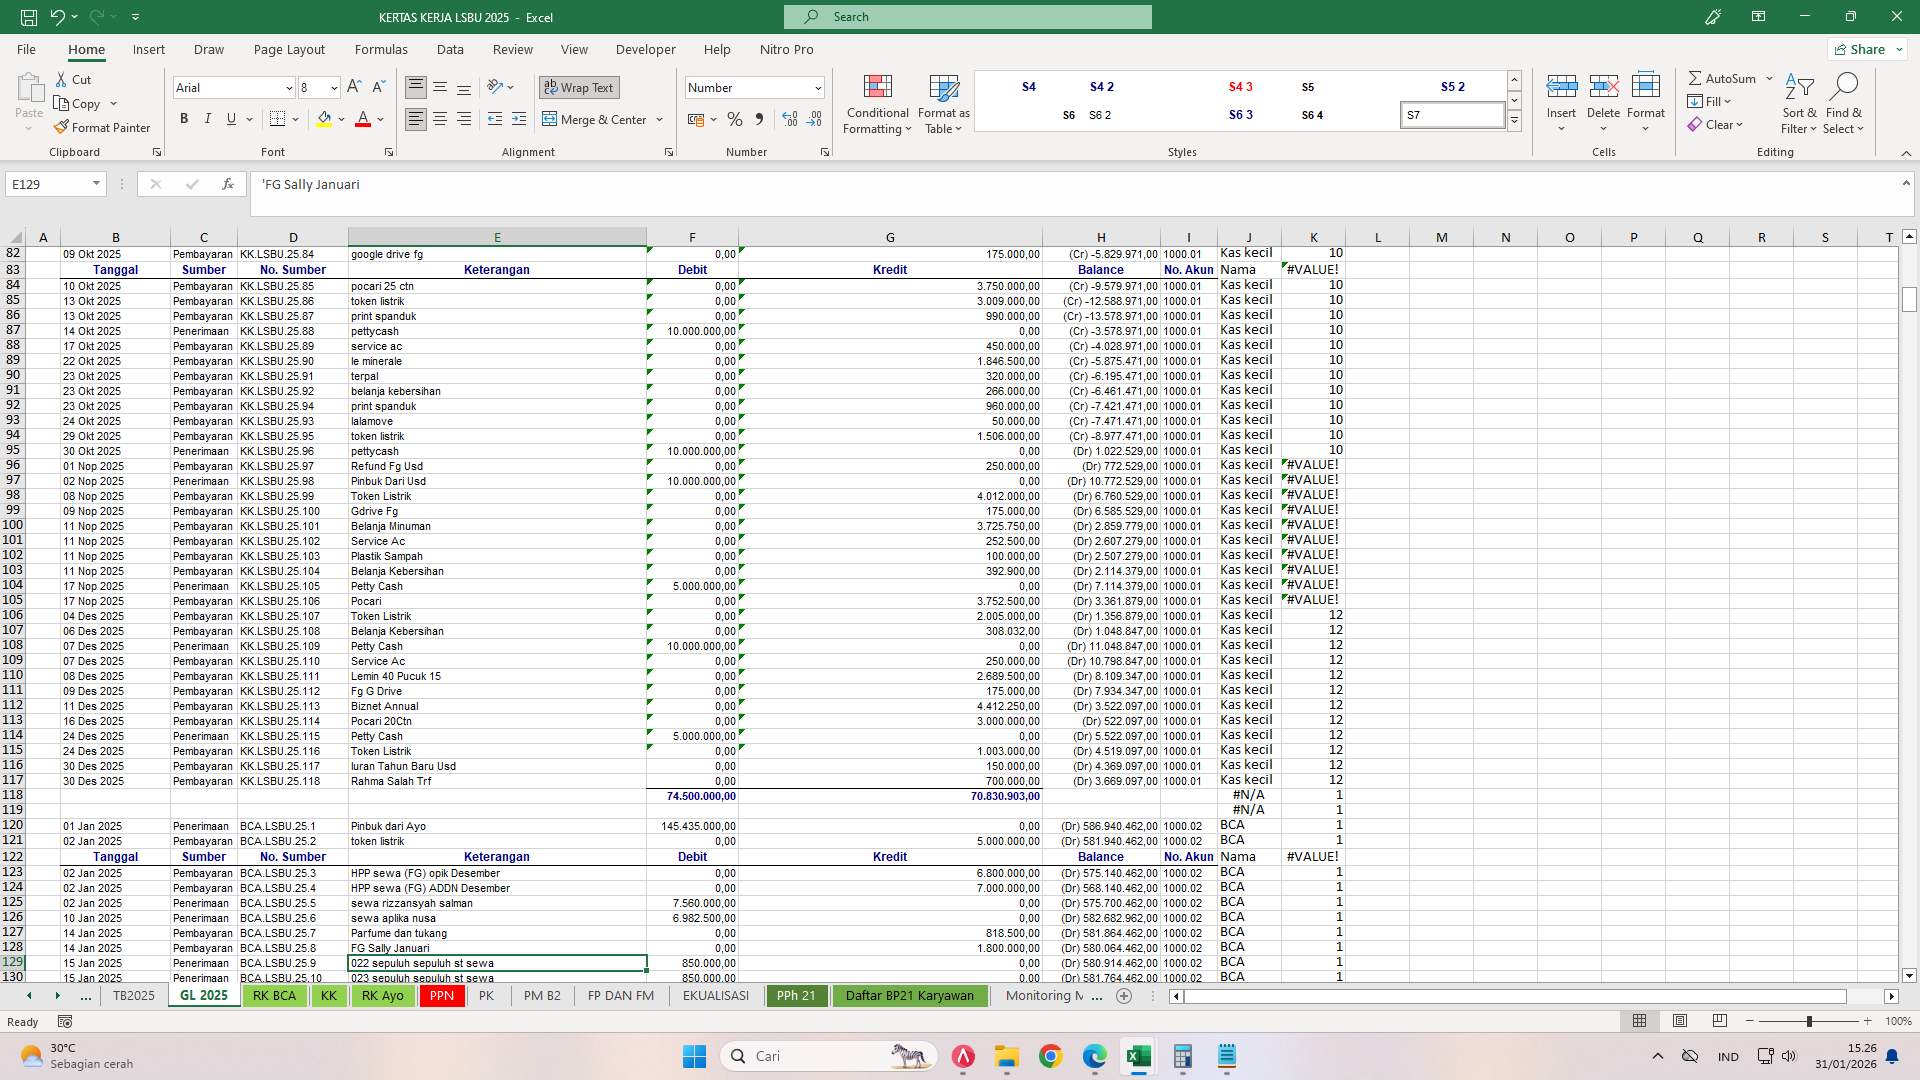Expand the Fill Color dropdown arrow
This screenshot has width=1920, height=1080.
click(340, 119)
